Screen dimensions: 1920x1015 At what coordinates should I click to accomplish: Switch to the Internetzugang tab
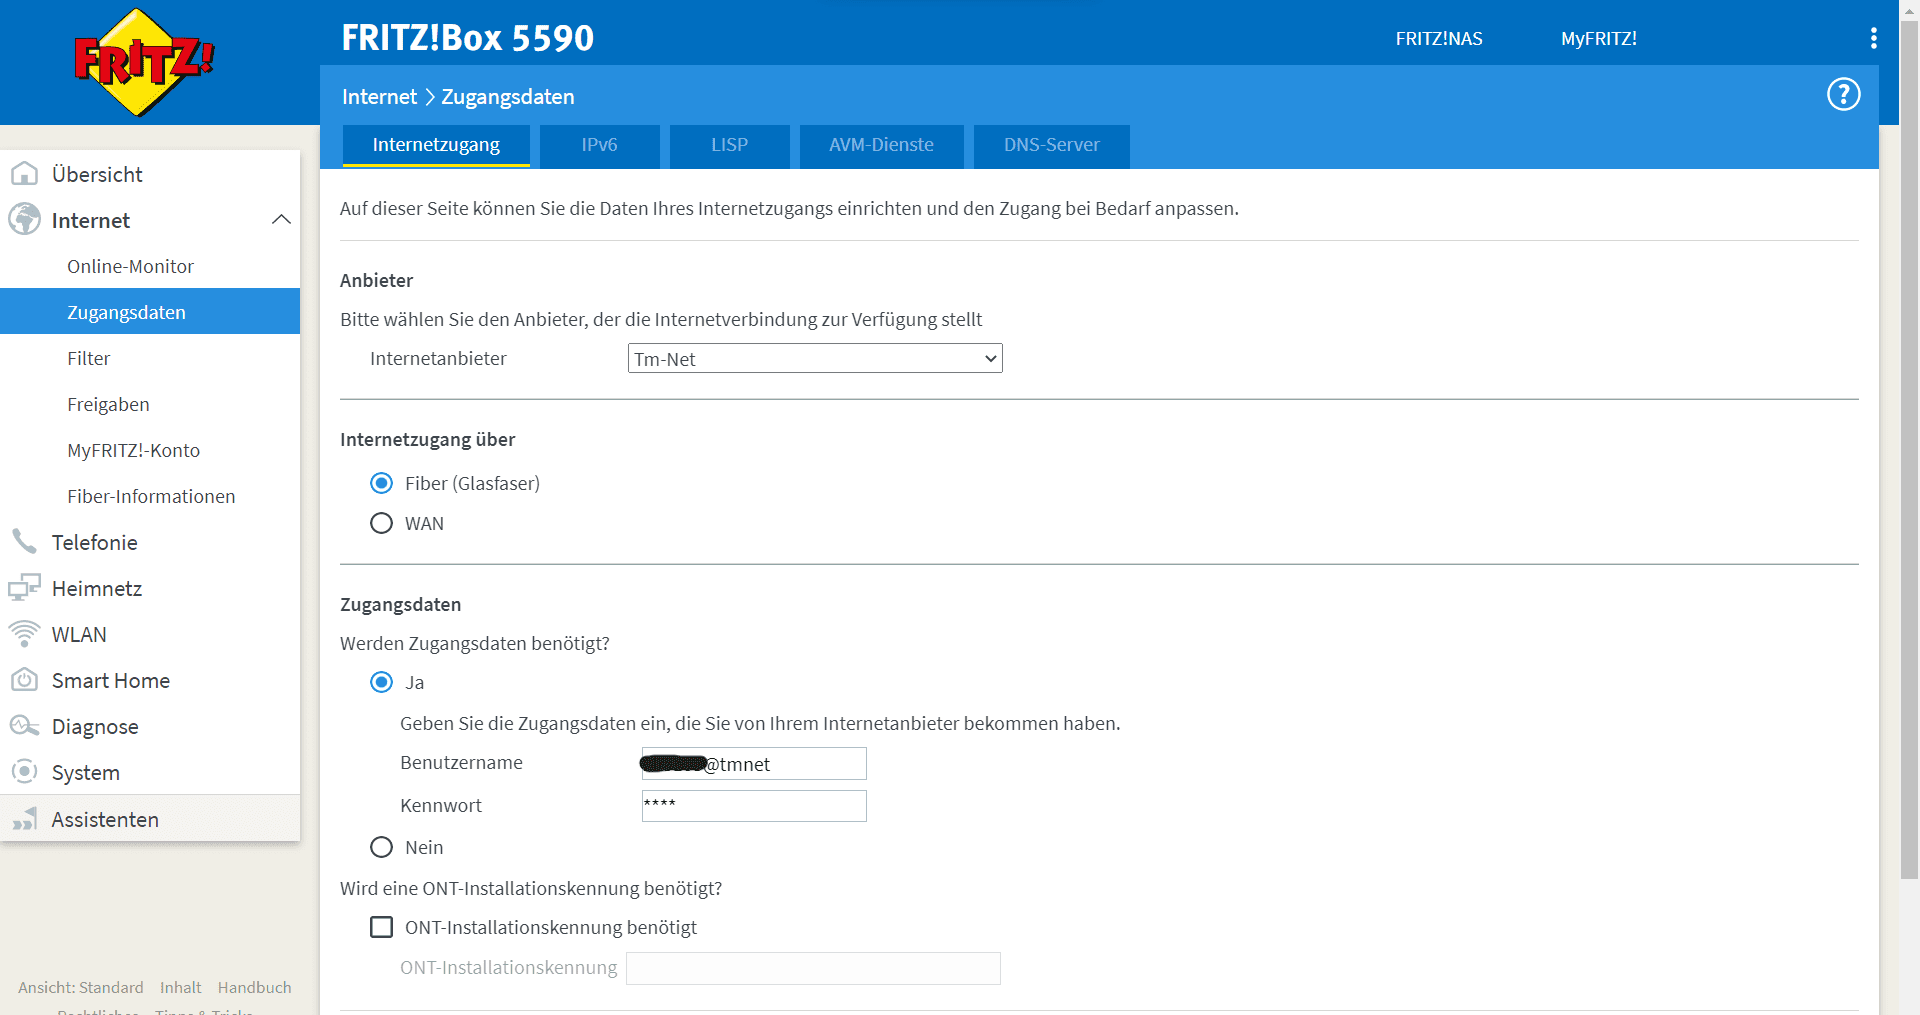pyautogui.click(x=436, y=145)
